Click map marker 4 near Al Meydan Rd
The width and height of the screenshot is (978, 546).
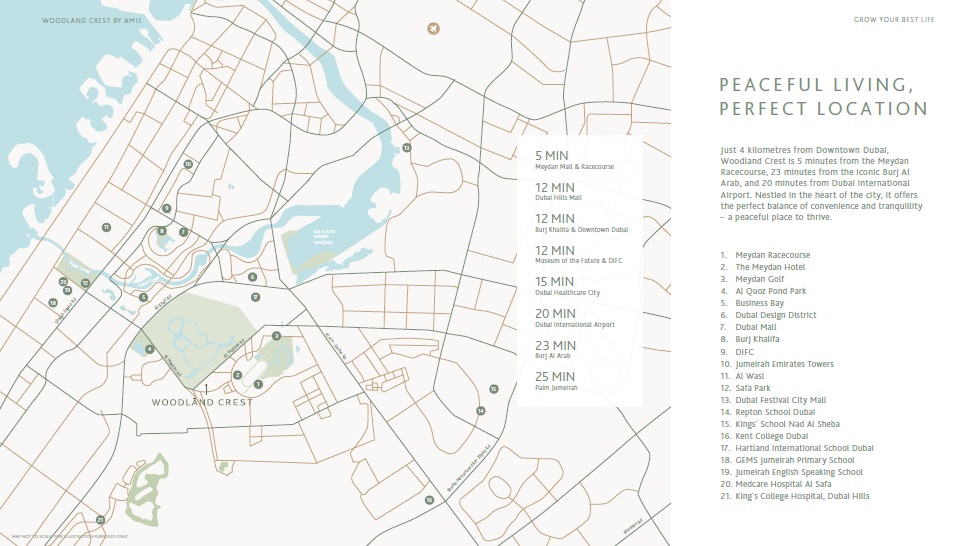pos(149,349)
